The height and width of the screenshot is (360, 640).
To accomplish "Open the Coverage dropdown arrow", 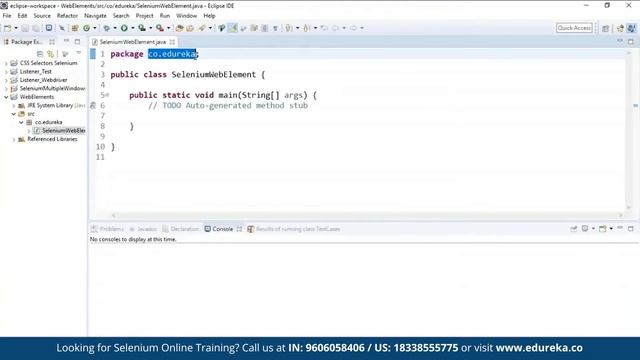I will [x=150, y=28].
